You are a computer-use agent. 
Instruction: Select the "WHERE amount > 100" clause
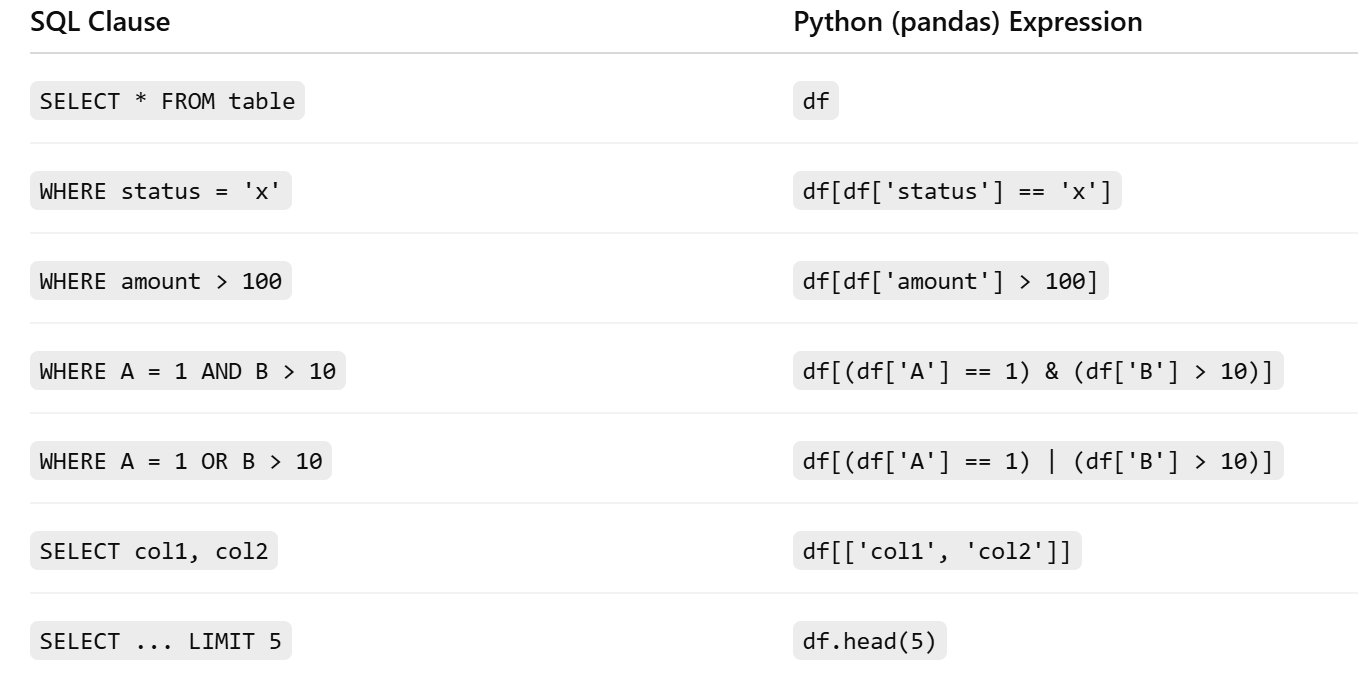pos(160,281)
